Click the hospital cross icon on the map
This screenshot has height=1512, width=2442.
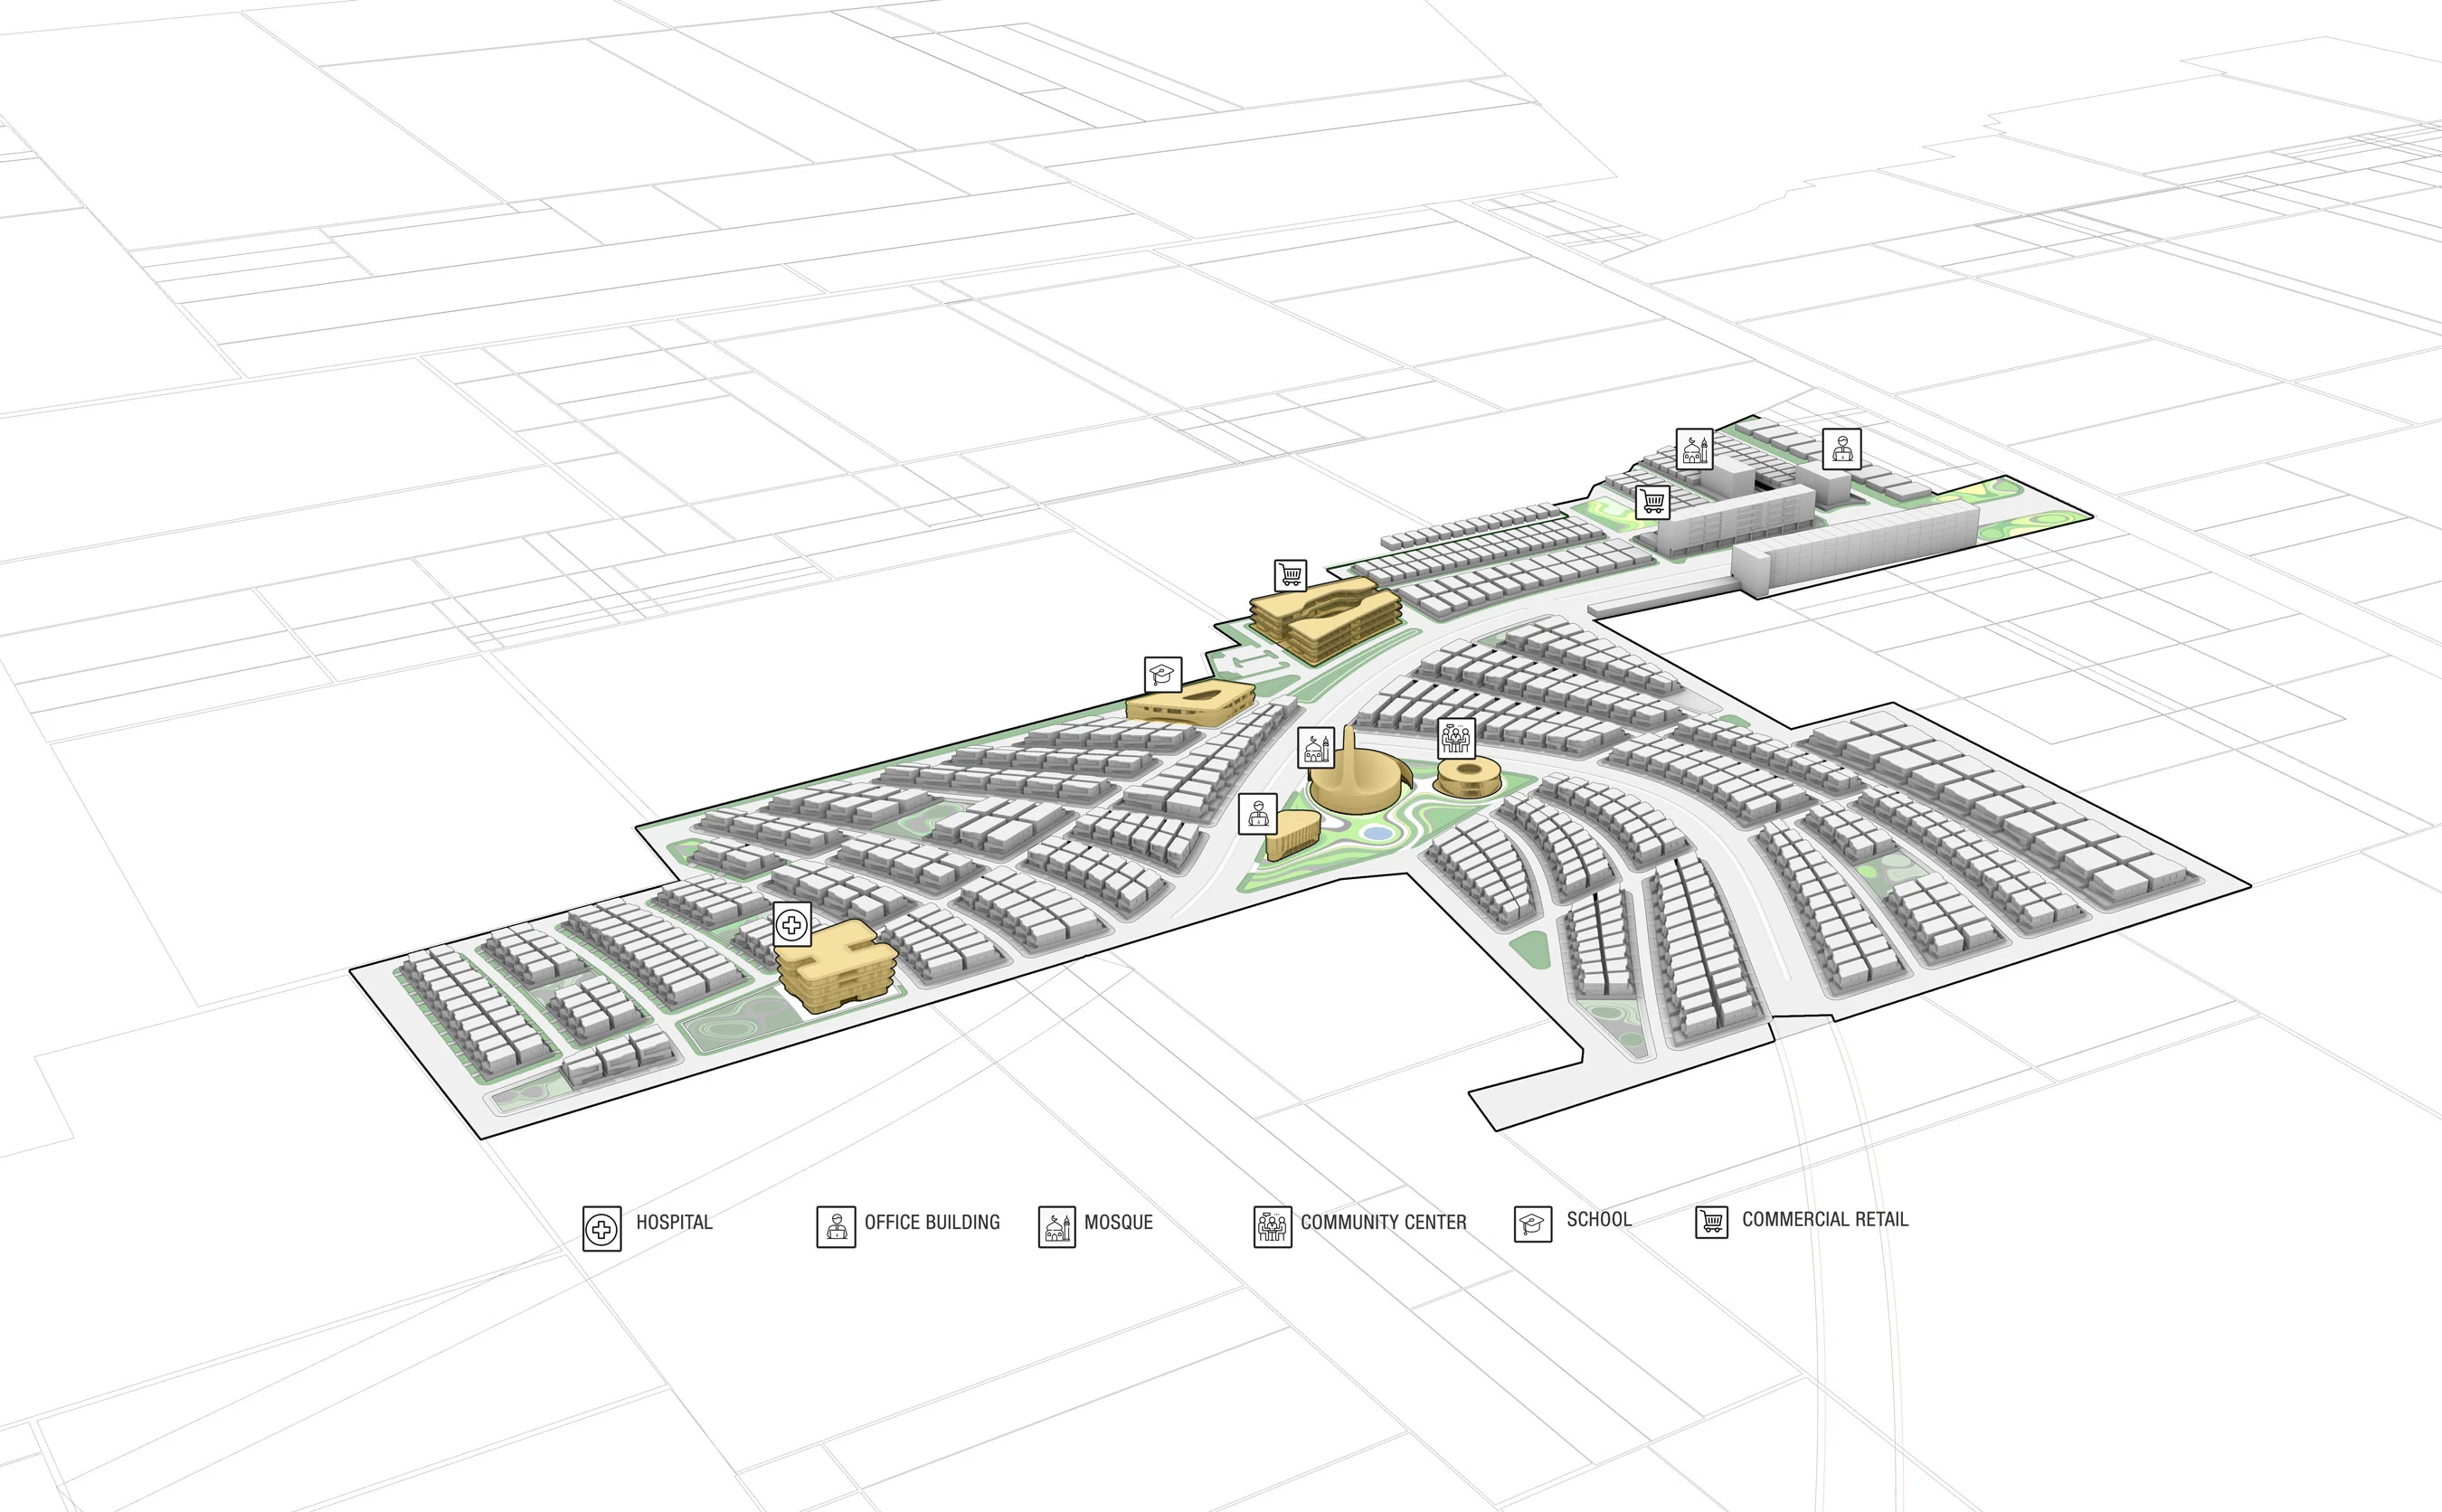coord(792,924)
